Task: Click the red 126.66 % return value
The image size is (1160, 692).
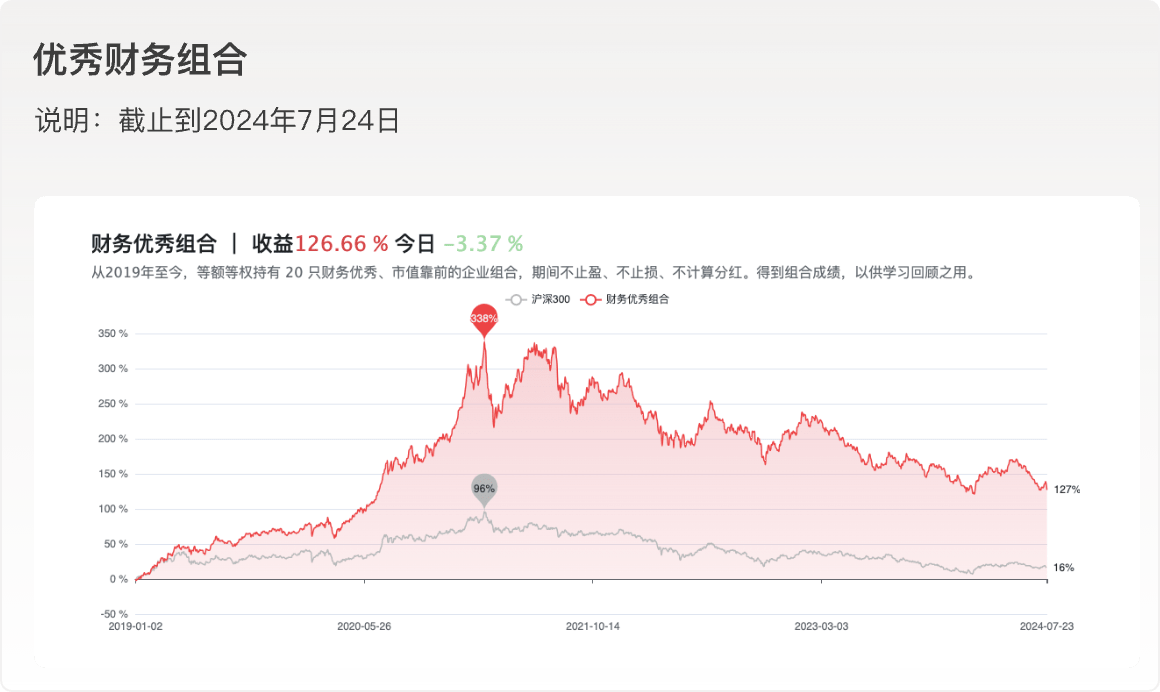Action: tap(341, 244)
